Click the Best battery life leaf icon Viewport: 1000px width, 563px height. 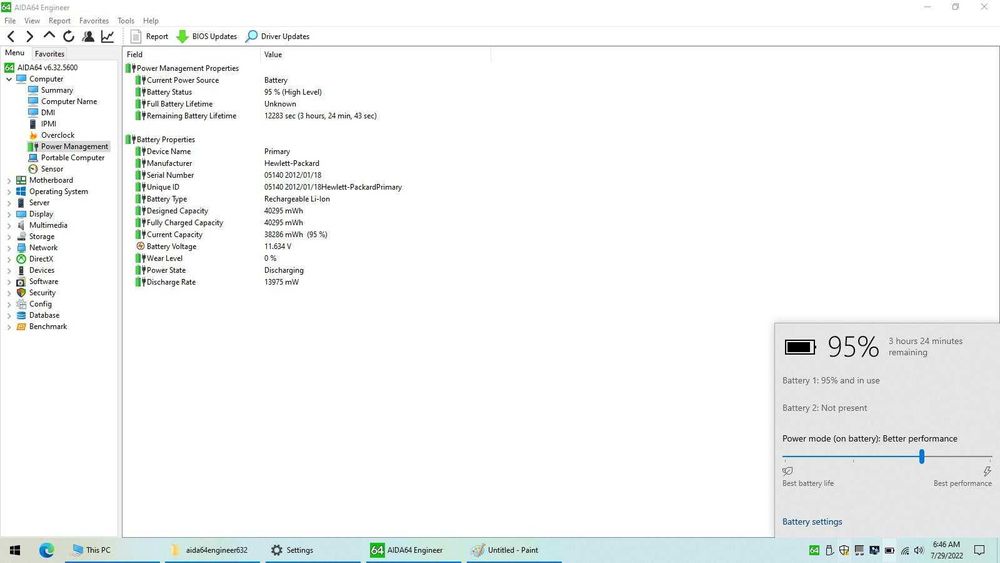pos(788,471)
